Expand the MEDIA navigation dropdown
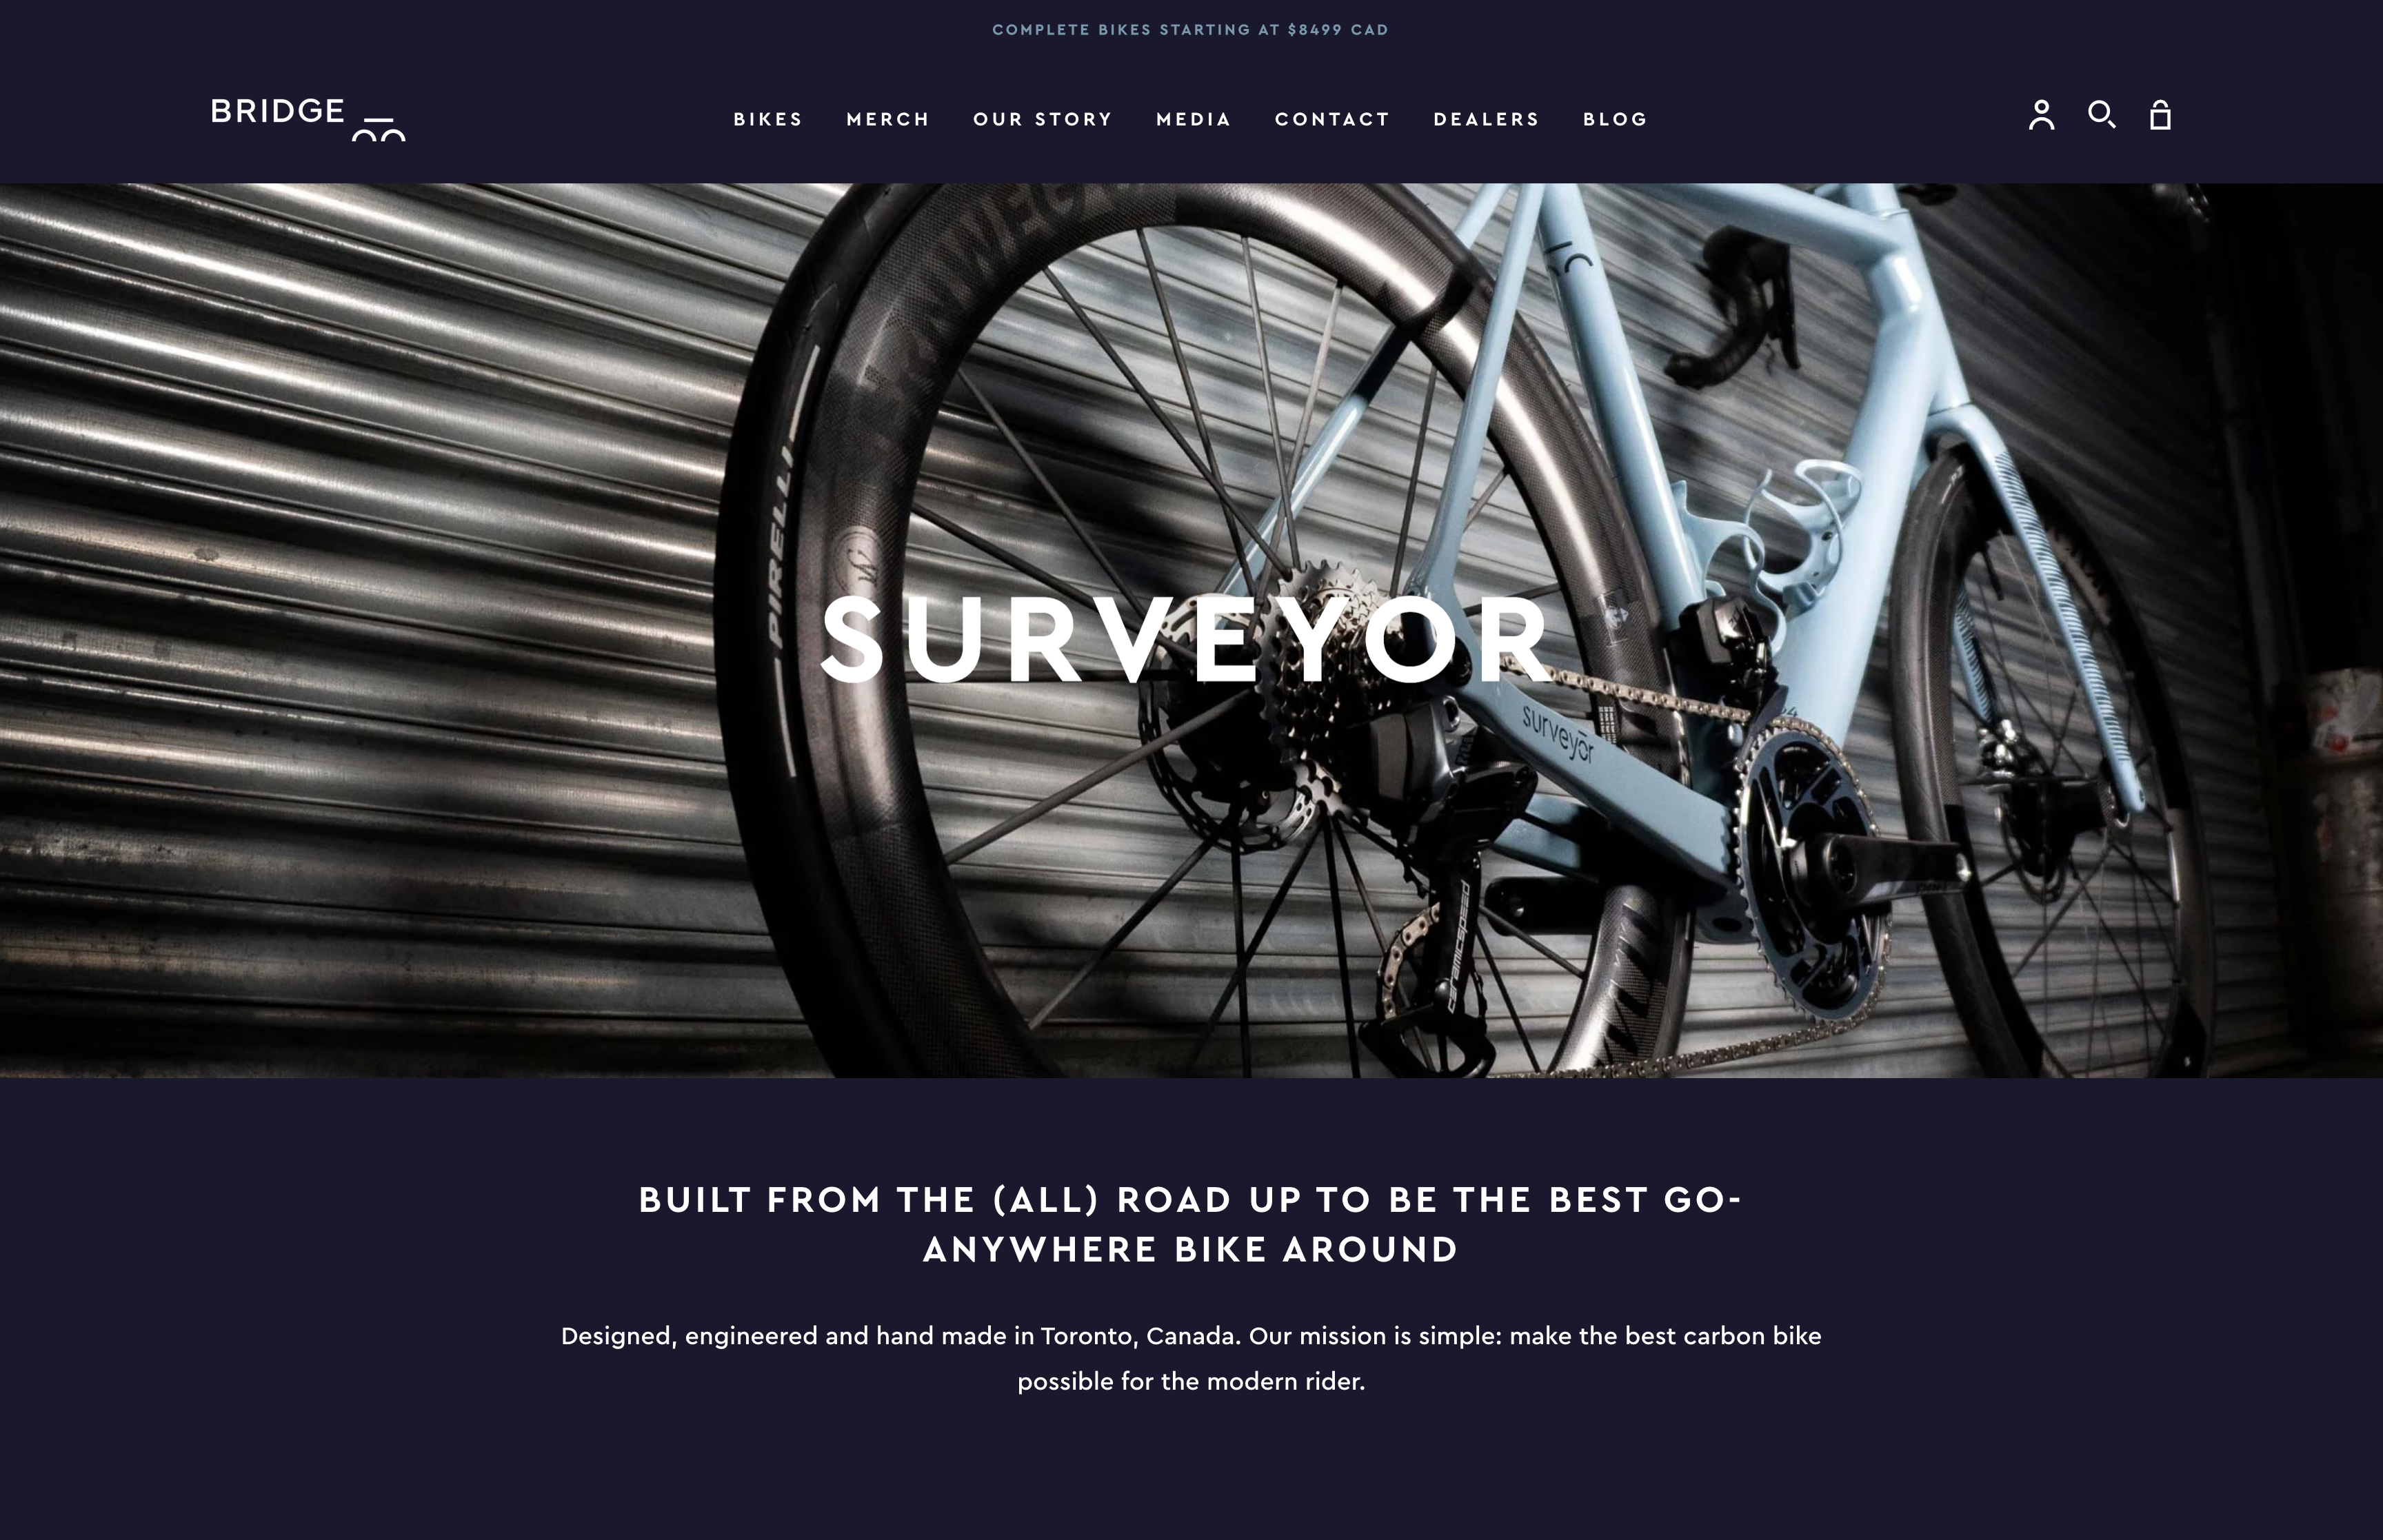This screenshot has height=1540, width=2383. point(1194,118)
